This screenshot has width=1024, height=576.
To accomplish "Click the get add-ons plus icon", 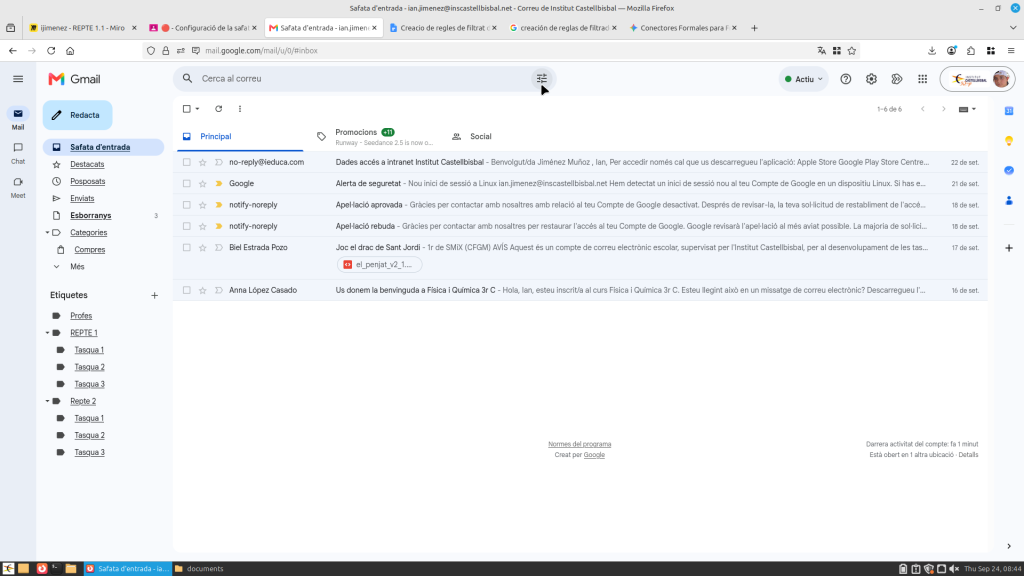I will point(1009,248).
